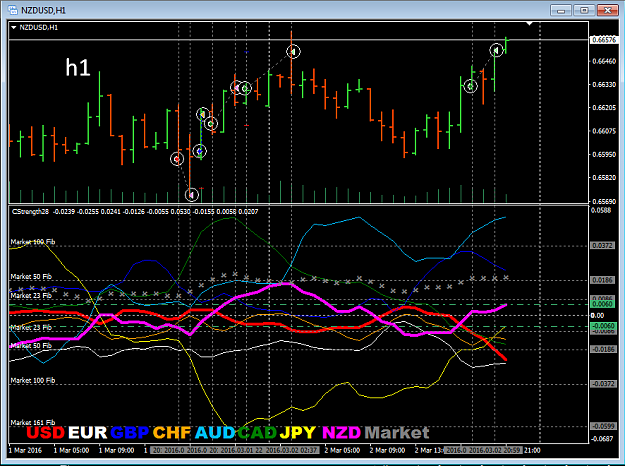Image resolution: width=625 pixels, height=466 pixels.
Task: Click the 21:00 time axis label
Action: [x=532, y=450]
